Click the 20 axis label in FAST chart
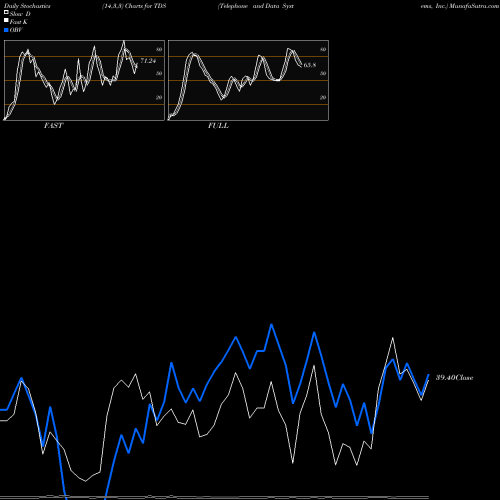 click(159, 97)
